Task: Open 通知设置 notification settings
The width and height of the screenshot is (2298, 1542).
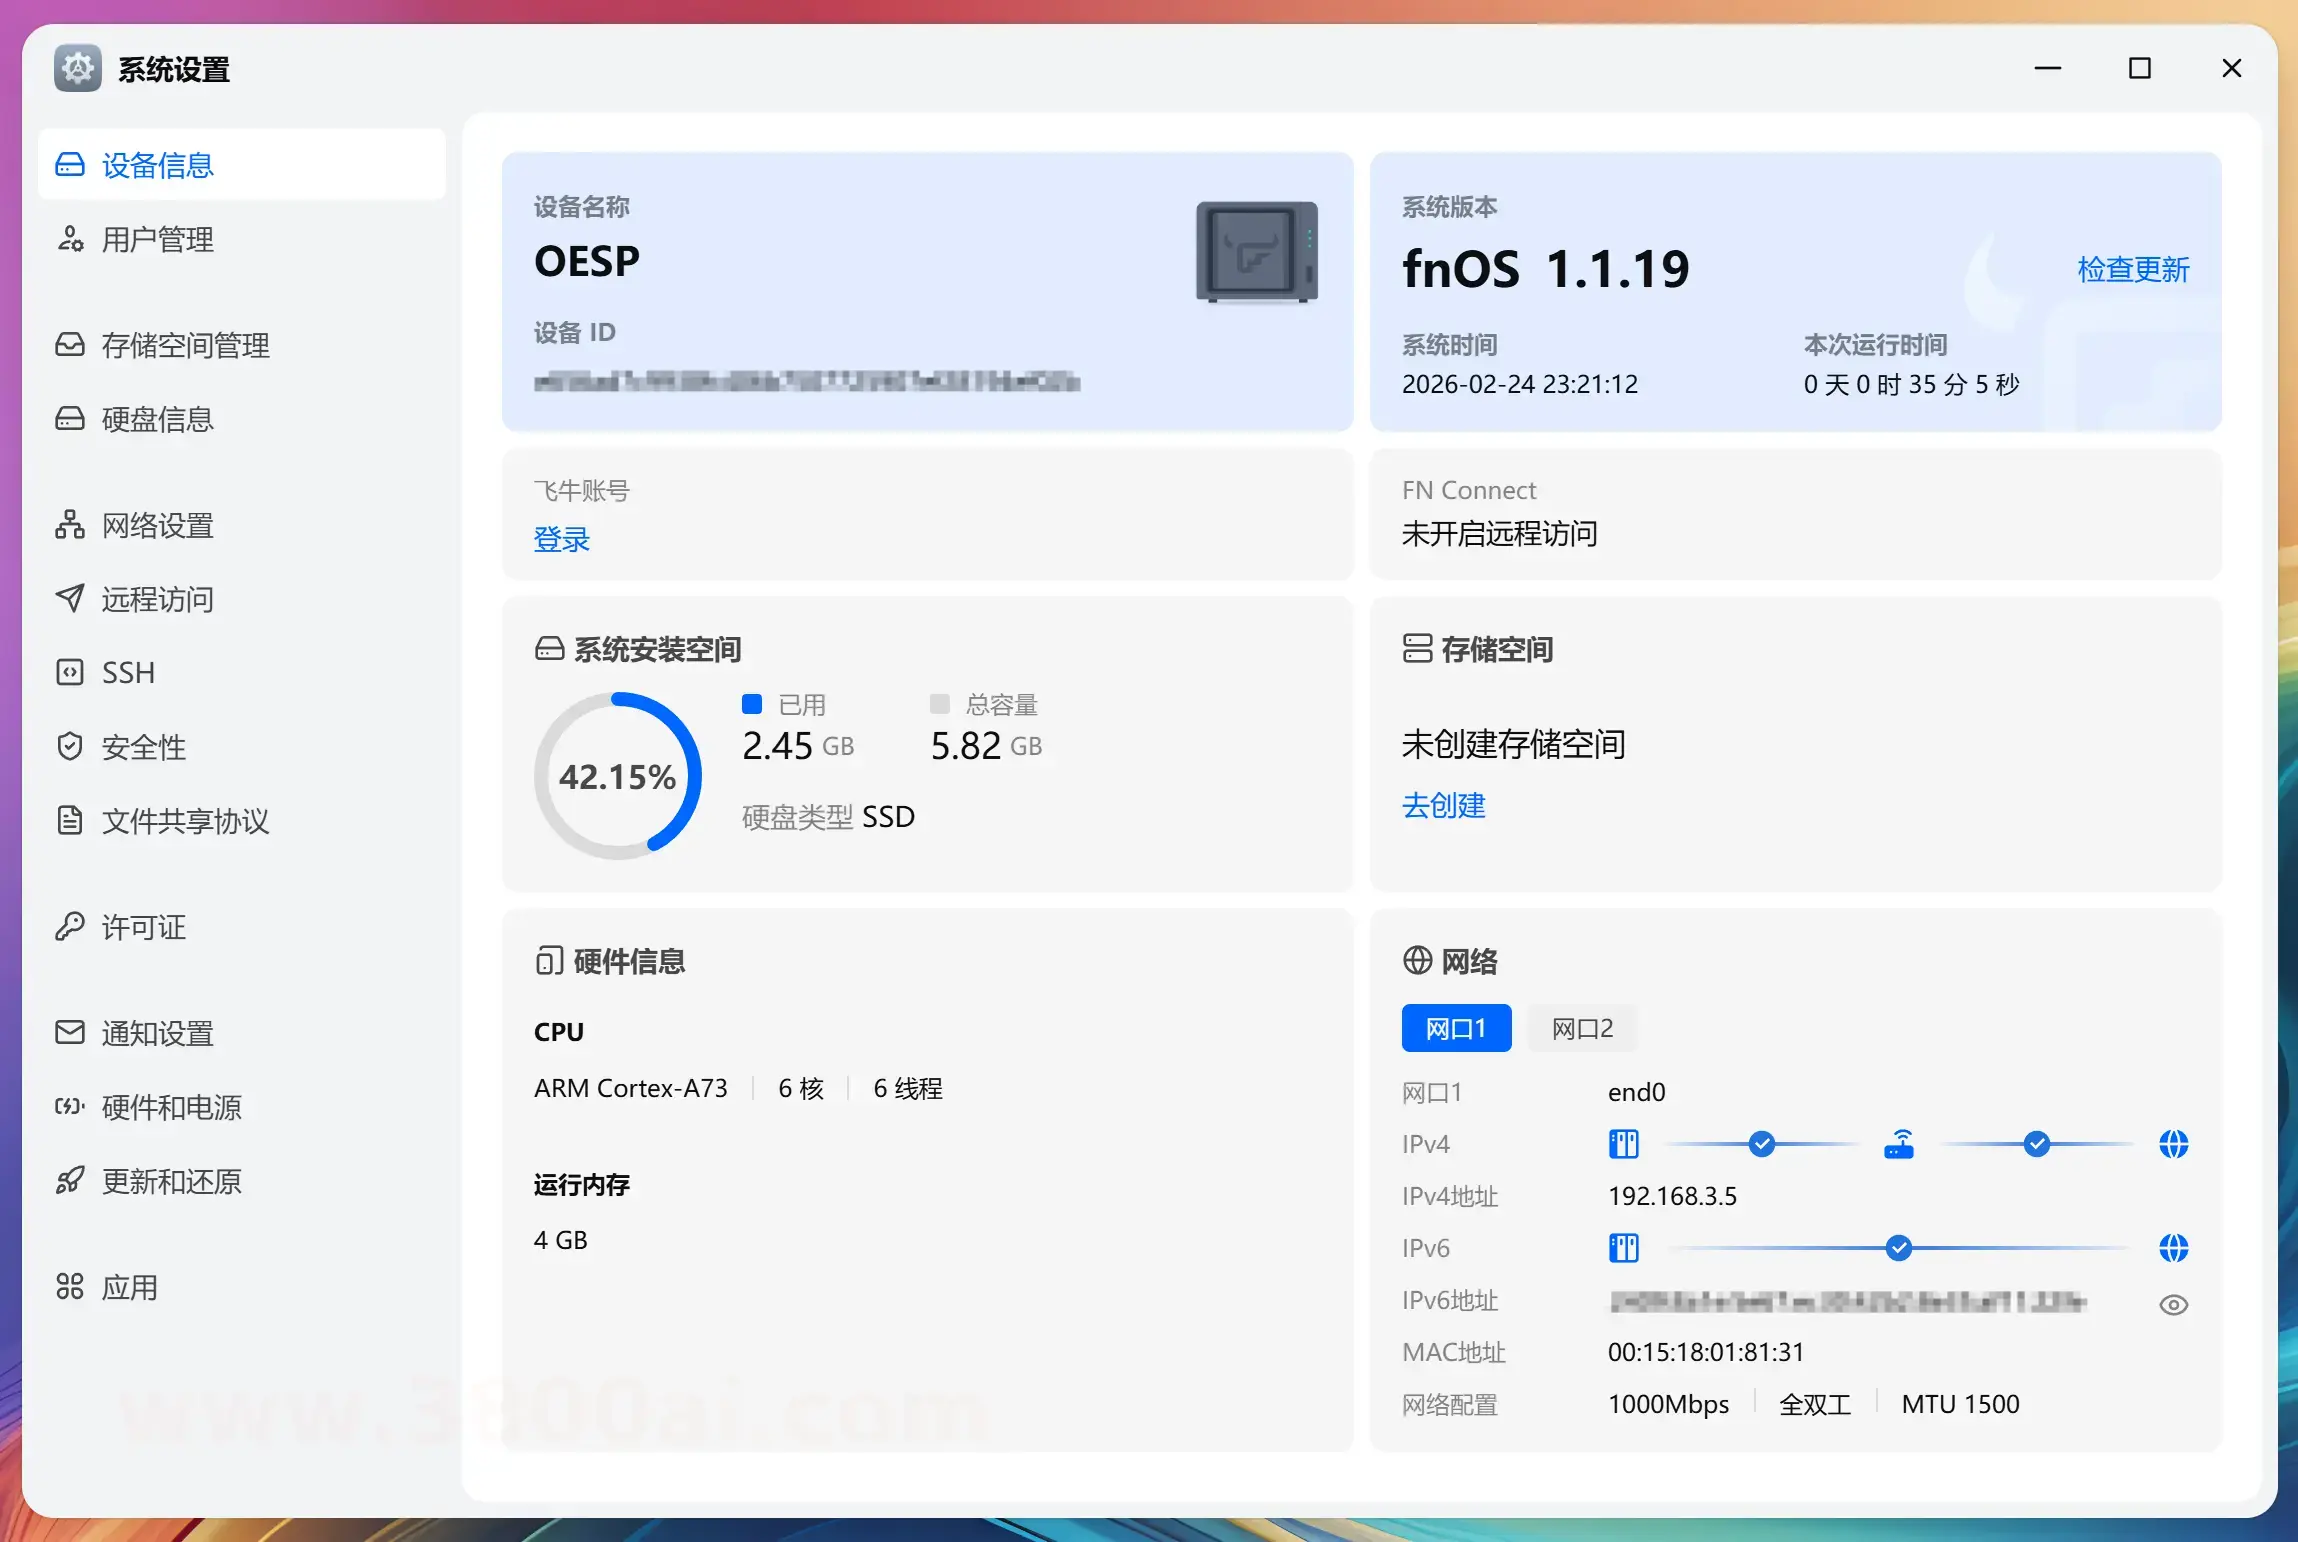Action: point(157,1033)
